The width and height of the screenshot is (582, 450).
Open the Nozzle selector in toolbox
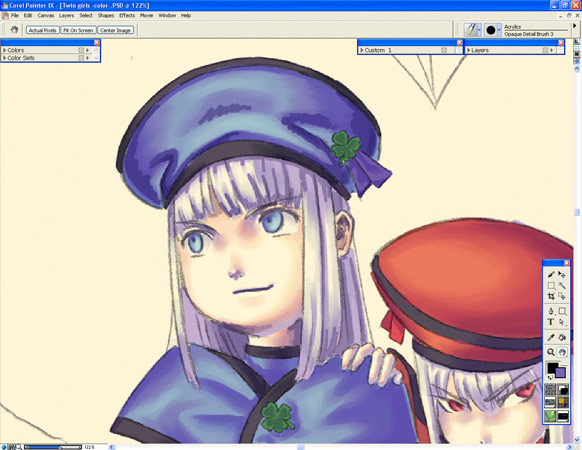click(562, 415)
